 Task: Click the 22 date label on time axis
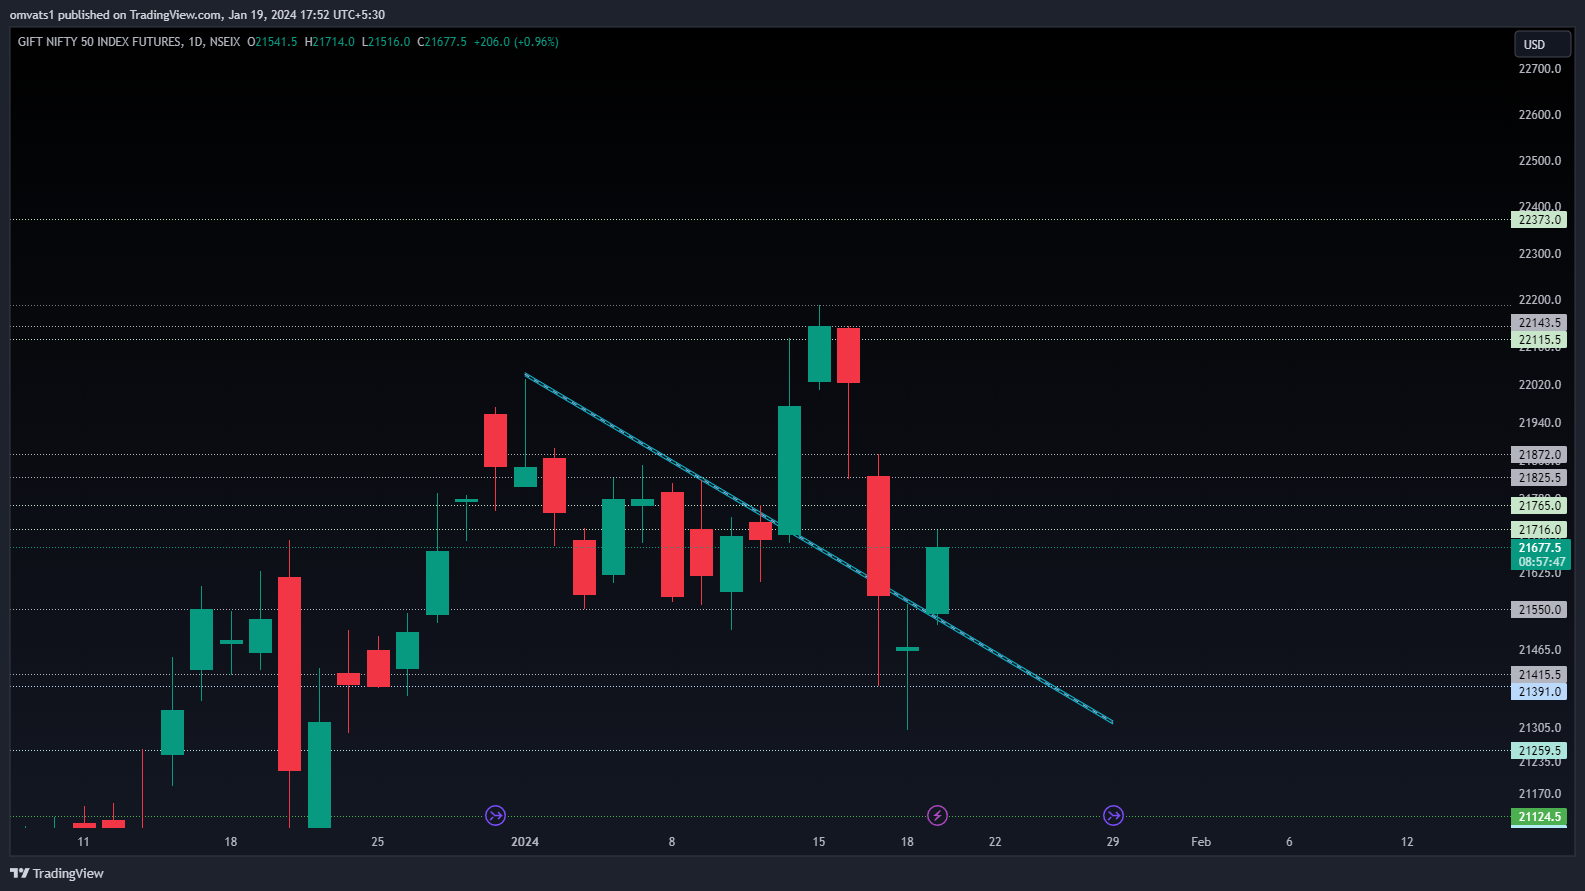[995, 842]
